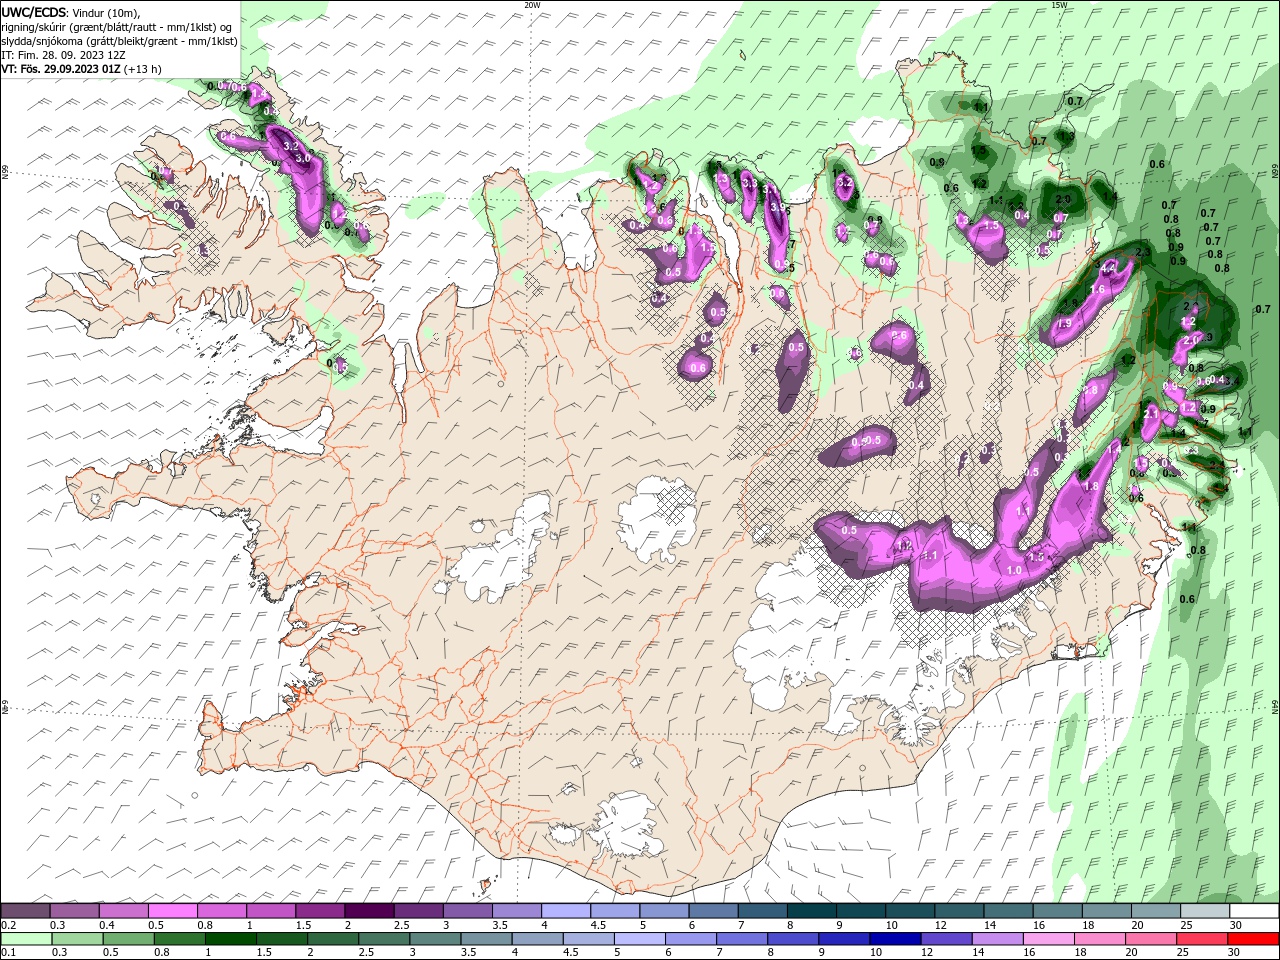
Task: Select the dark teal 8–9 swatch in upper legend row
Action: pyautogui.click(x=811, y=911)
